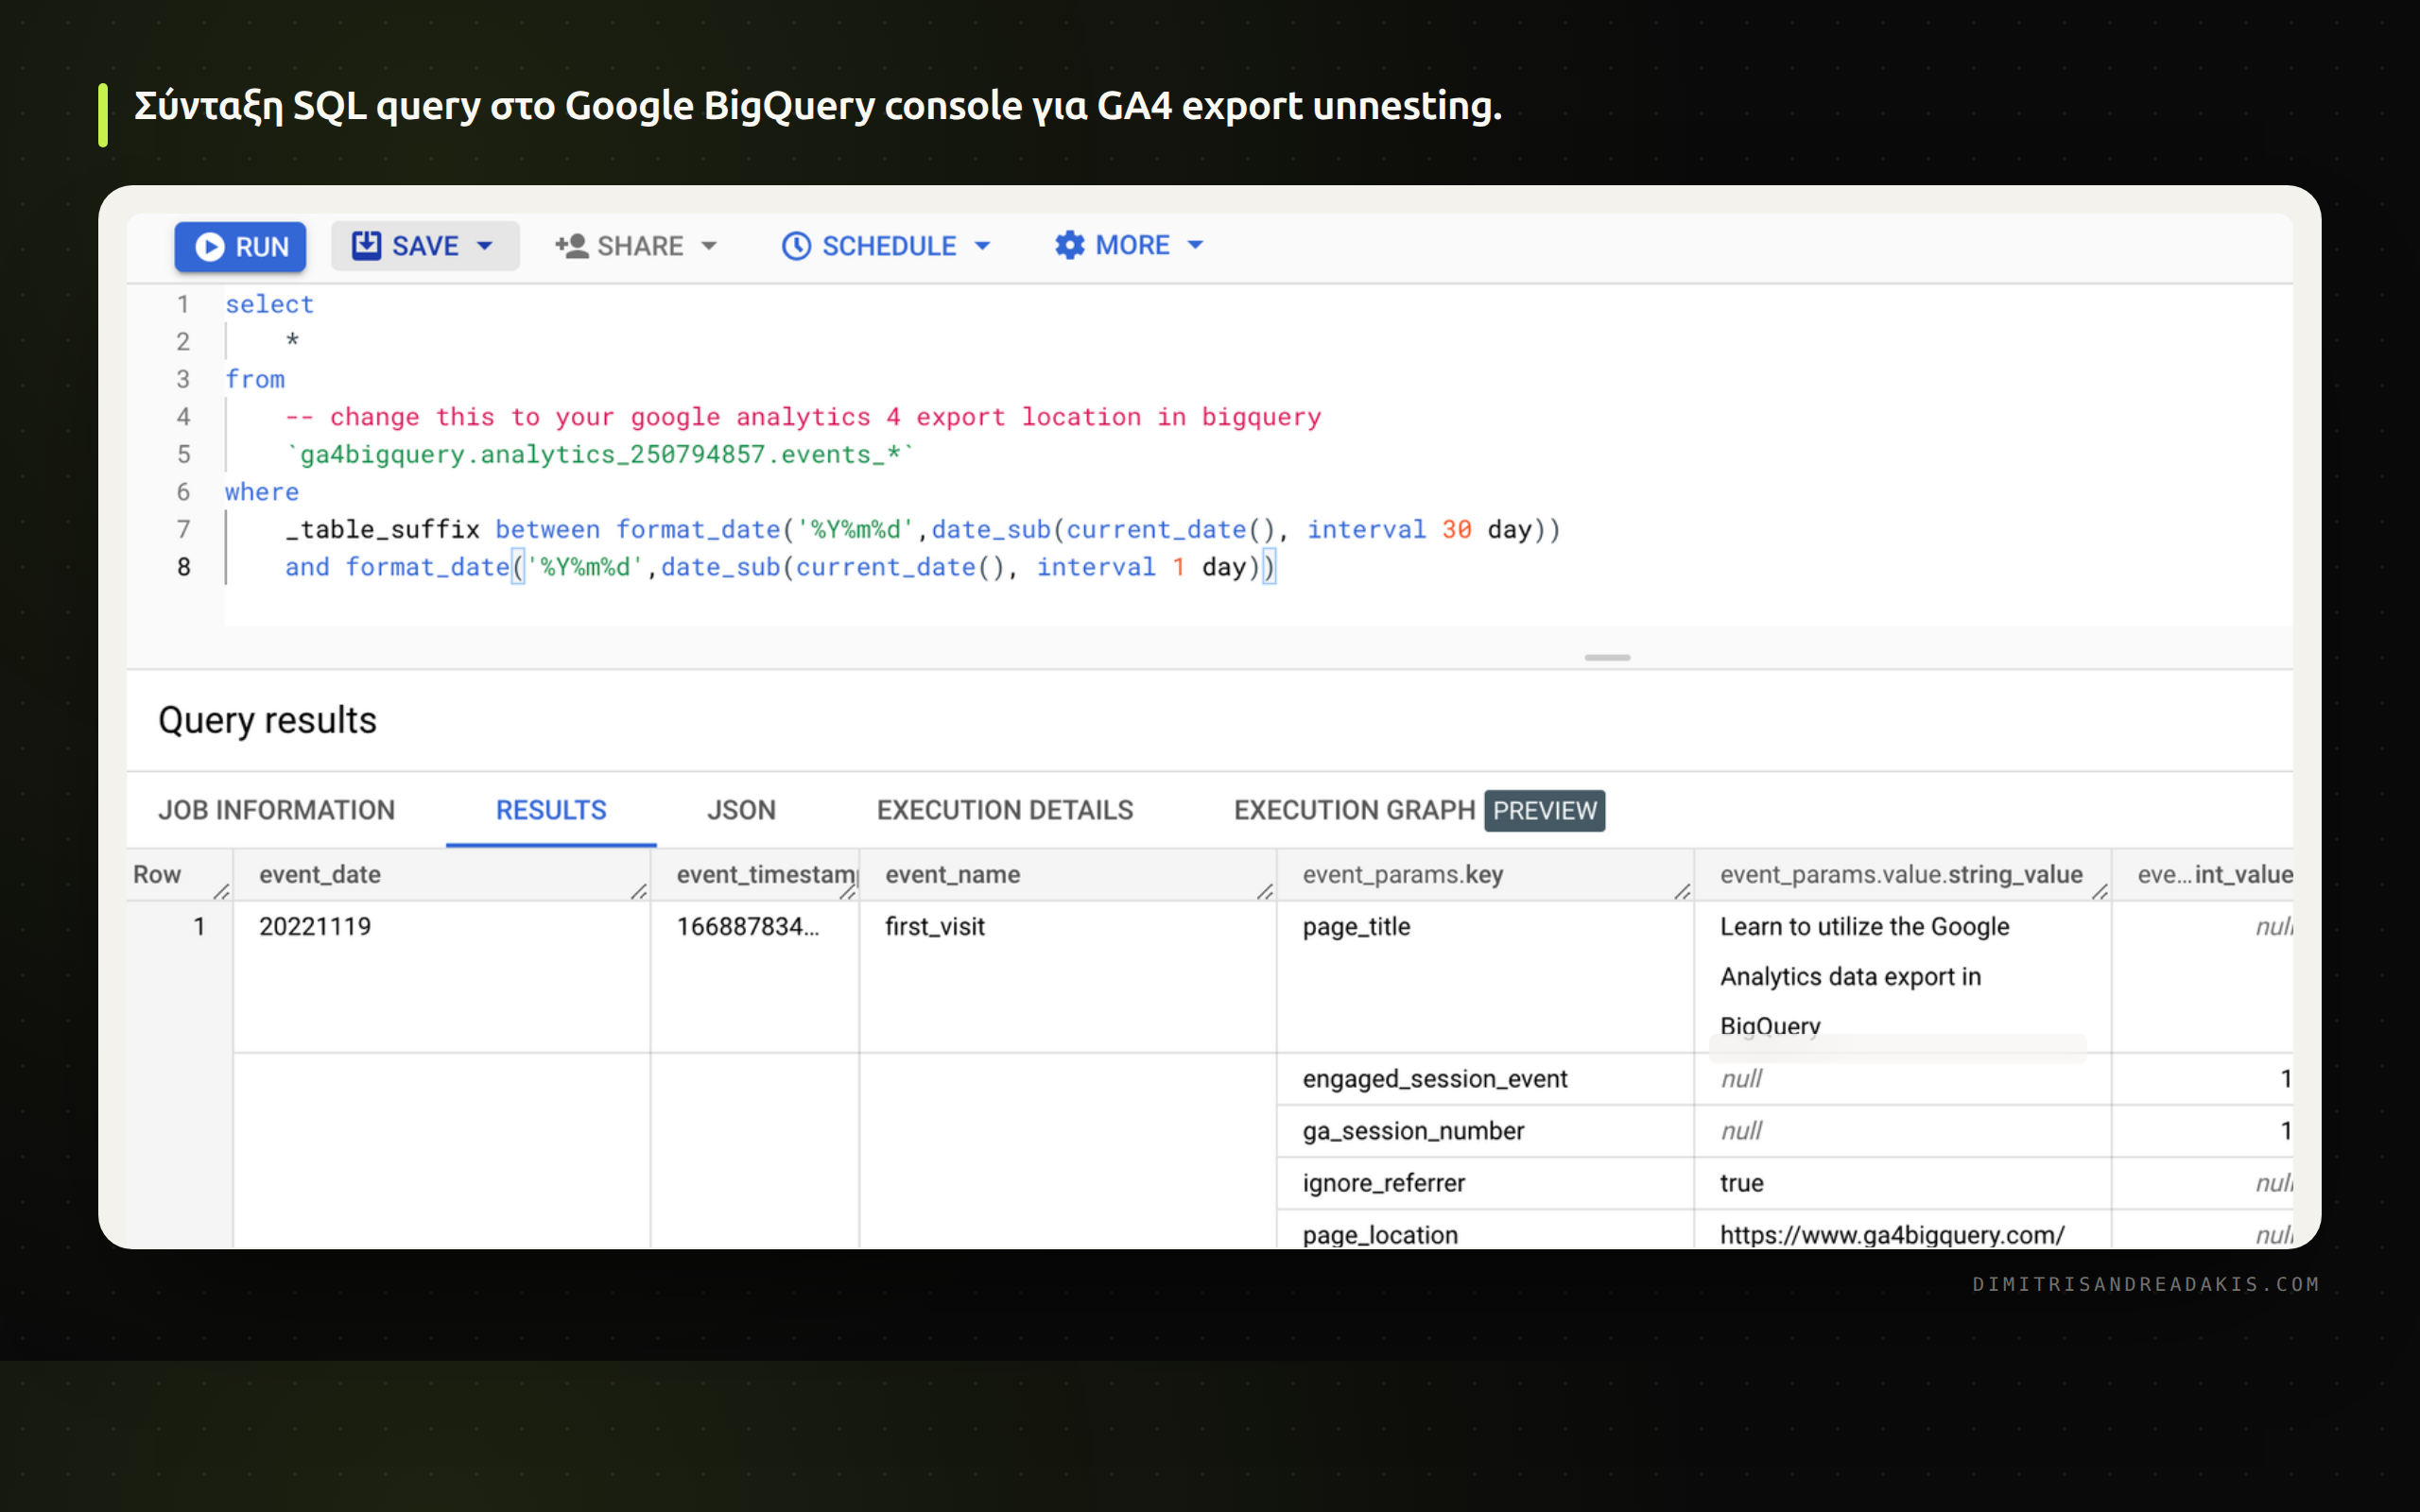The height and width of the screenshot is (1512, 2420).
Task: Open the SAVE dropdown arrow
Action: (x=485, y=246)
